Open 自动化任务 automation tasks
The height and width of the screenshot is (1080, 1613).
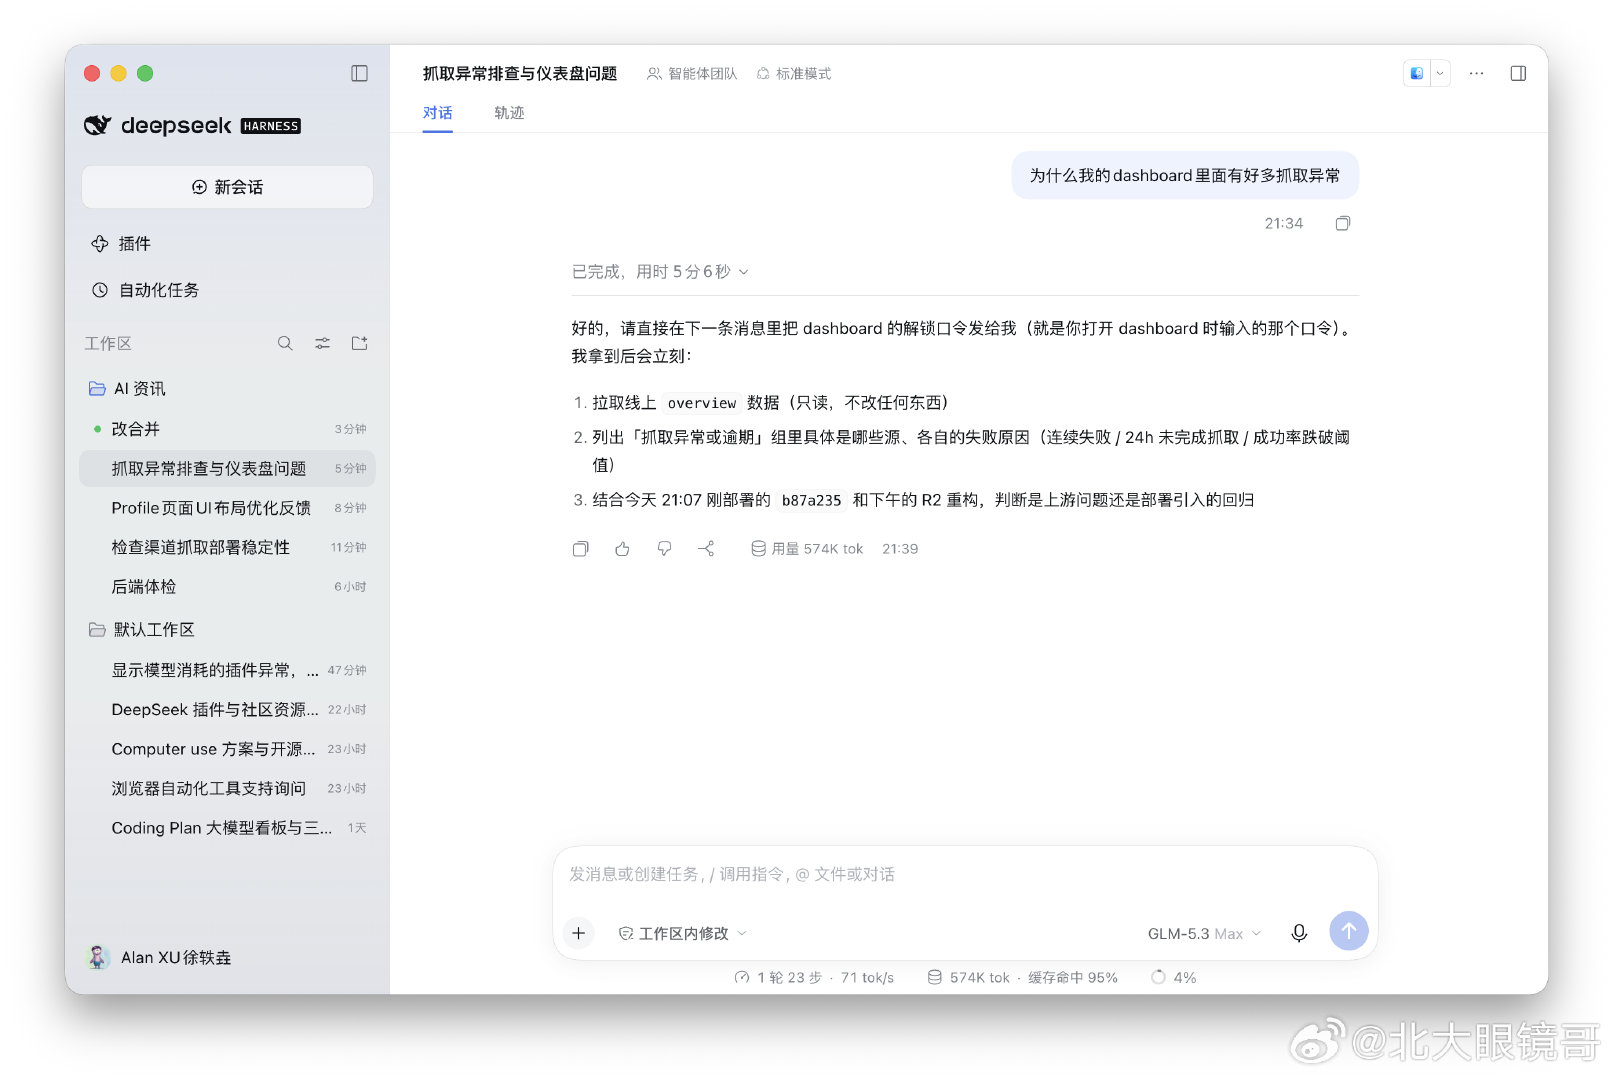145,290
